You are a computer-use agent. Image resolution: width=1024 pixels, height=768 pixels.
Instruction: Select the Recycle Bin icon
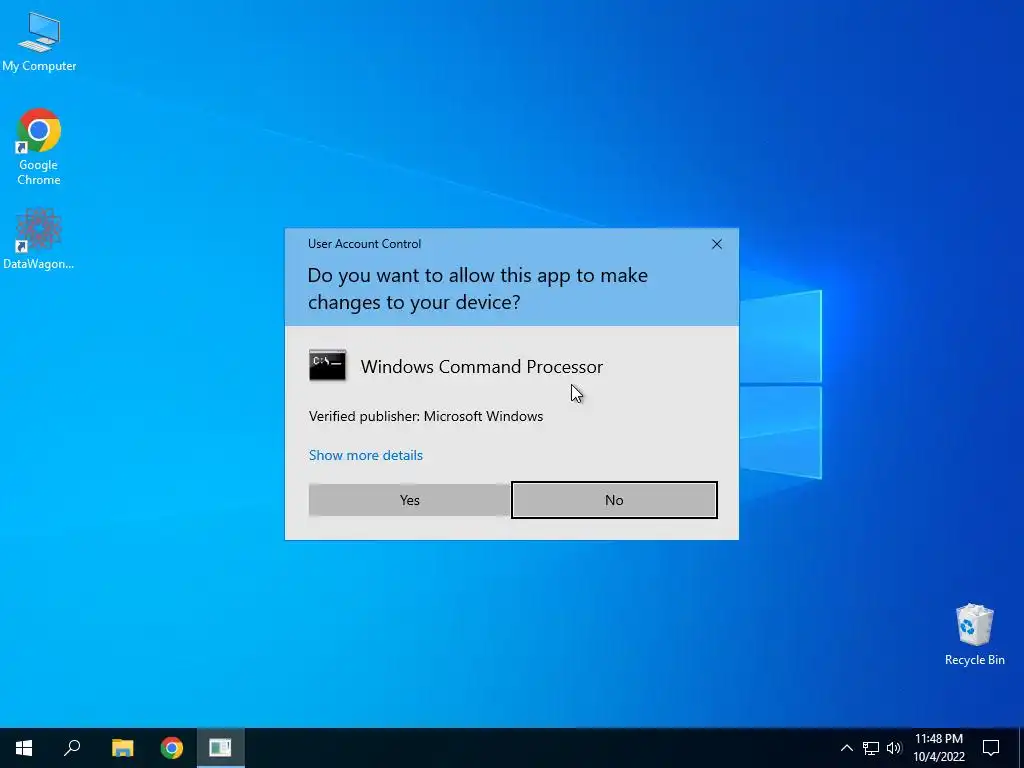[974, 635]
